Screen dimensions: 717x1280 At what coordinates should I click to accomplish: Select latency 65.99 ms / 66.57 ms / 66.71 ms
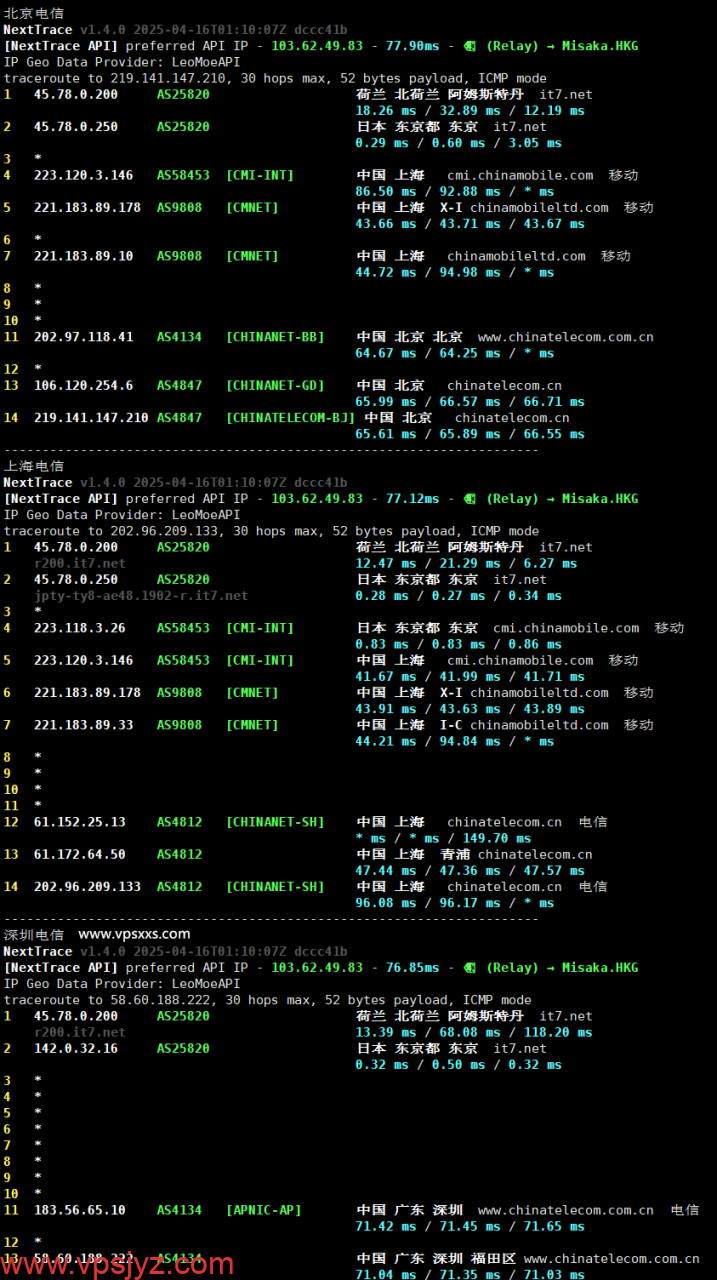pos(470,402)
